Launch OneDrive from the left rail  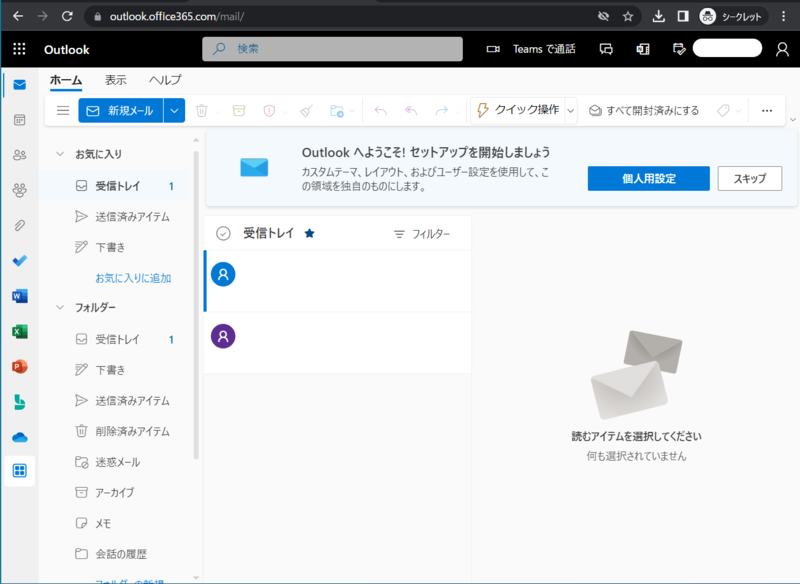(x=19, y=438)
